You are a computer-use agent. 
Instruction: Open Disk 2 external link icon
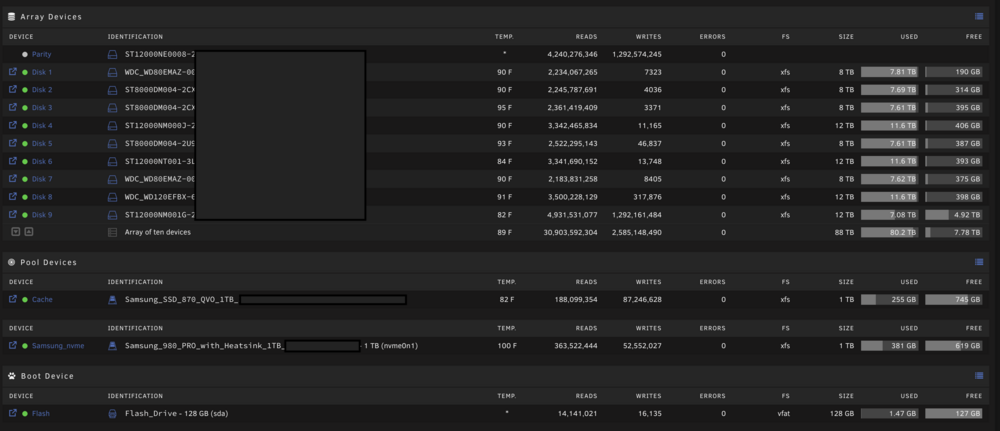pyautogui.click(x=13, y=90)
